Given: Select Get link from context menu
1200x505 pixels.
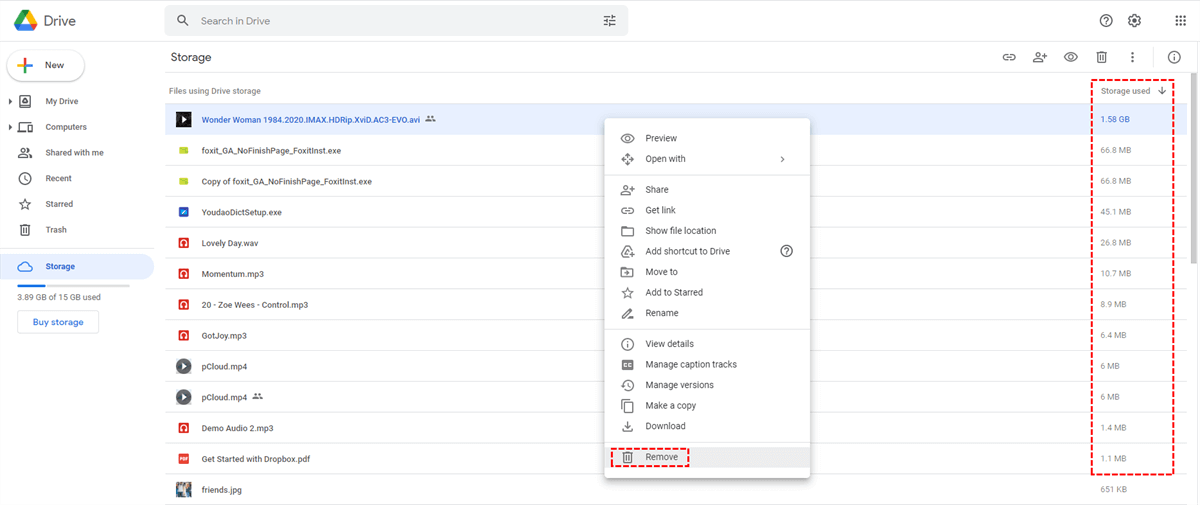Looking at the screenshot, I should click(707, 210).
